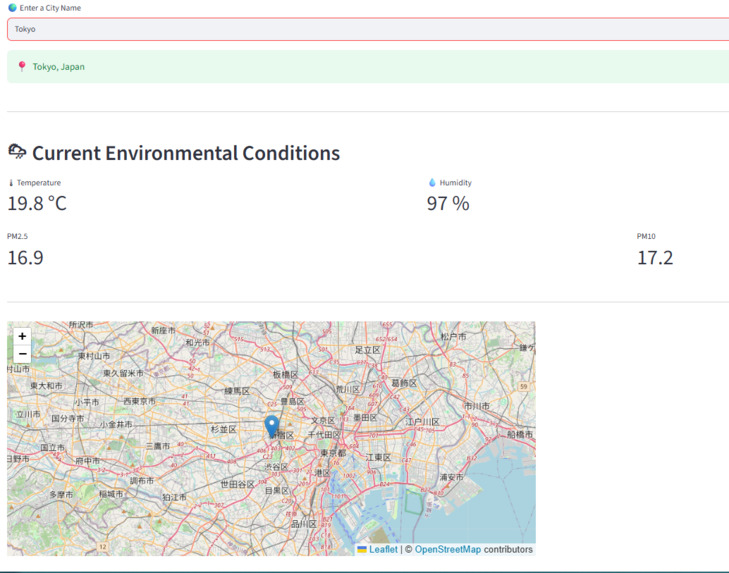Click the 杉並区 label on the map
The width and height of the screenshot is (729, 573).
tap(224, 429)
